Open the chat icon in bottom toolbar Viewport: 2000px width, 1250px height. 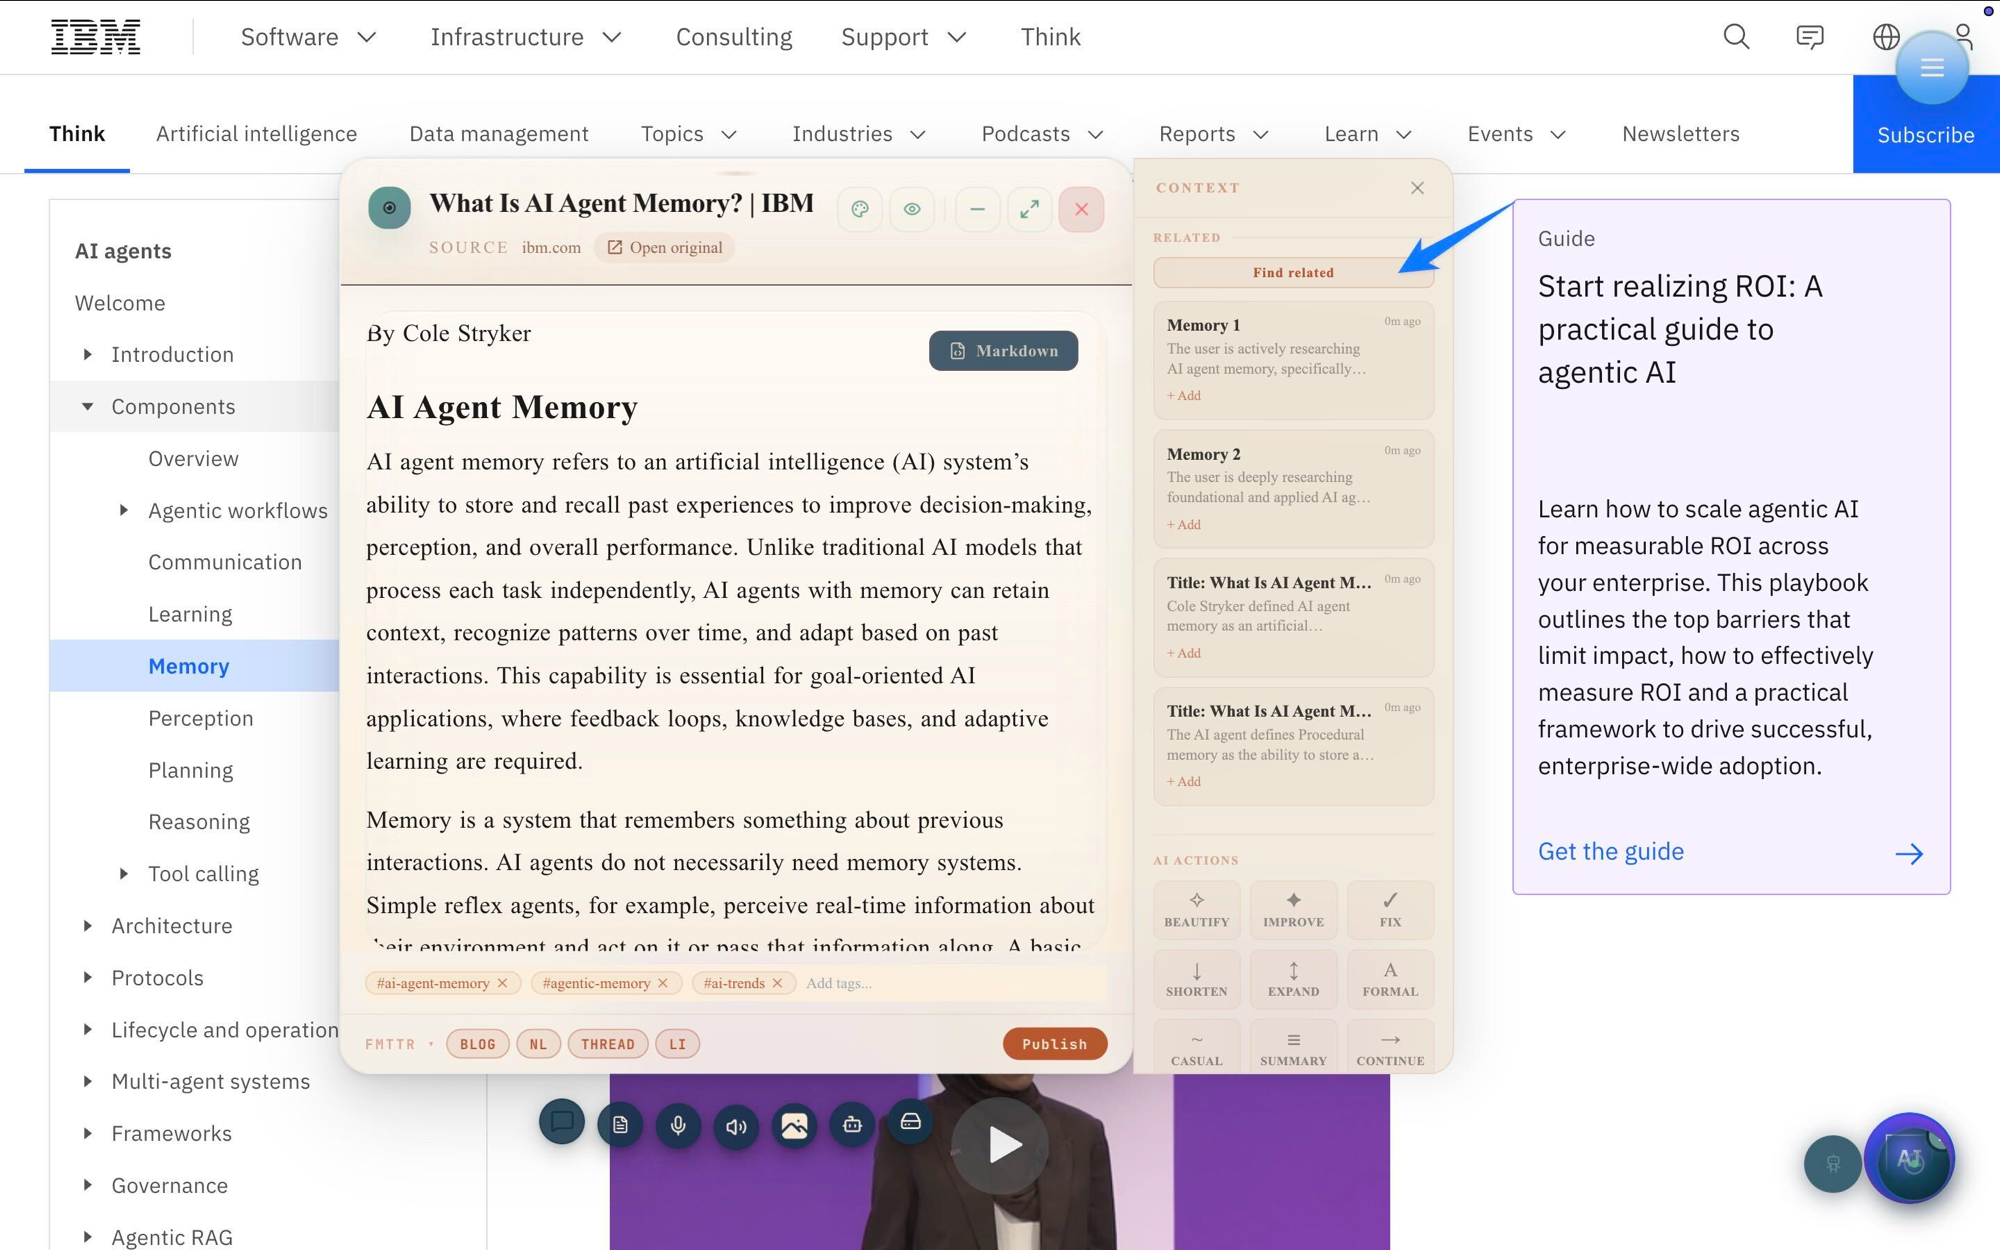point(562,1122)
